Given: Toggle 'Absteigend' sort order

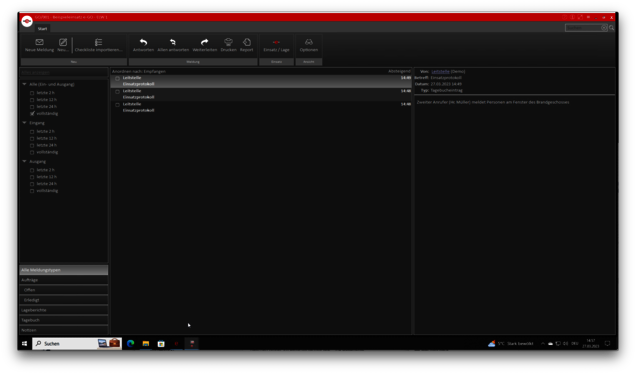Looking at the screenshot, I should point(399,71).
